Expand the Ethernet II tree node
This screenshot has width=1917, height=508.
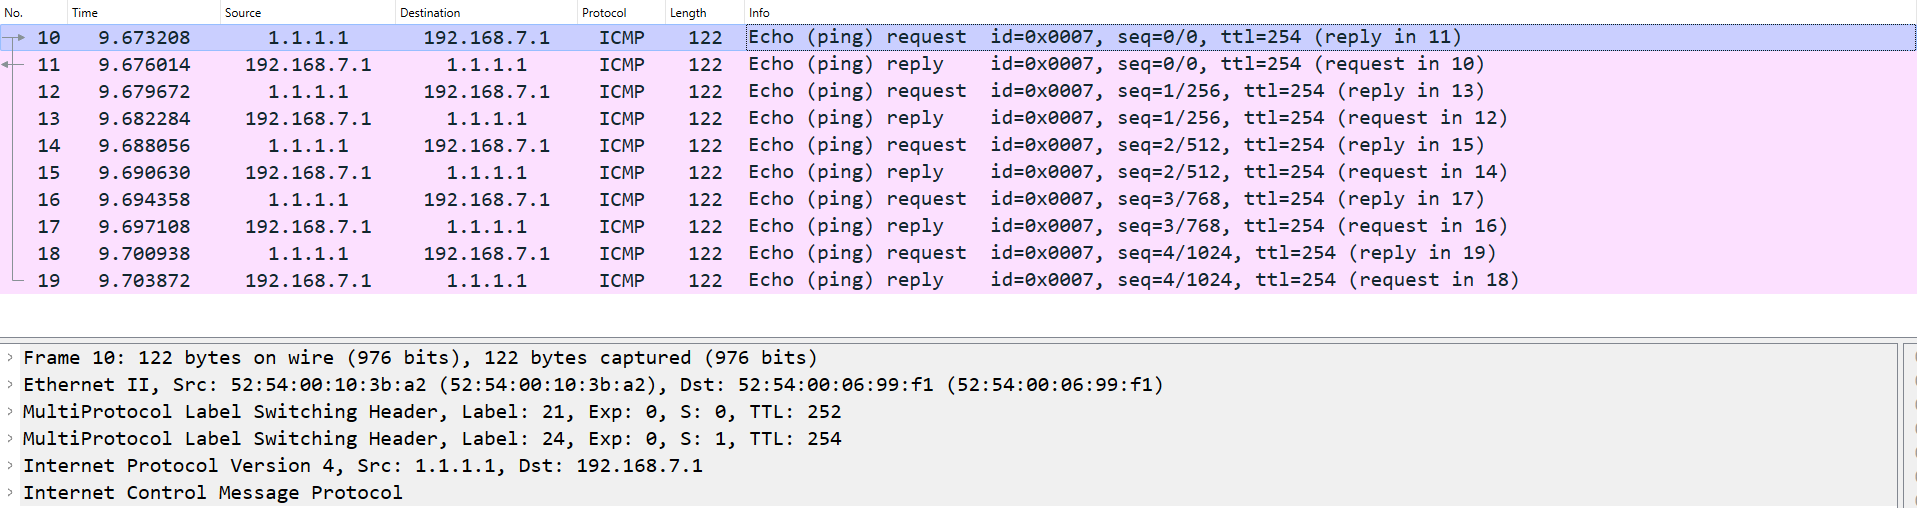coord(10,384)
